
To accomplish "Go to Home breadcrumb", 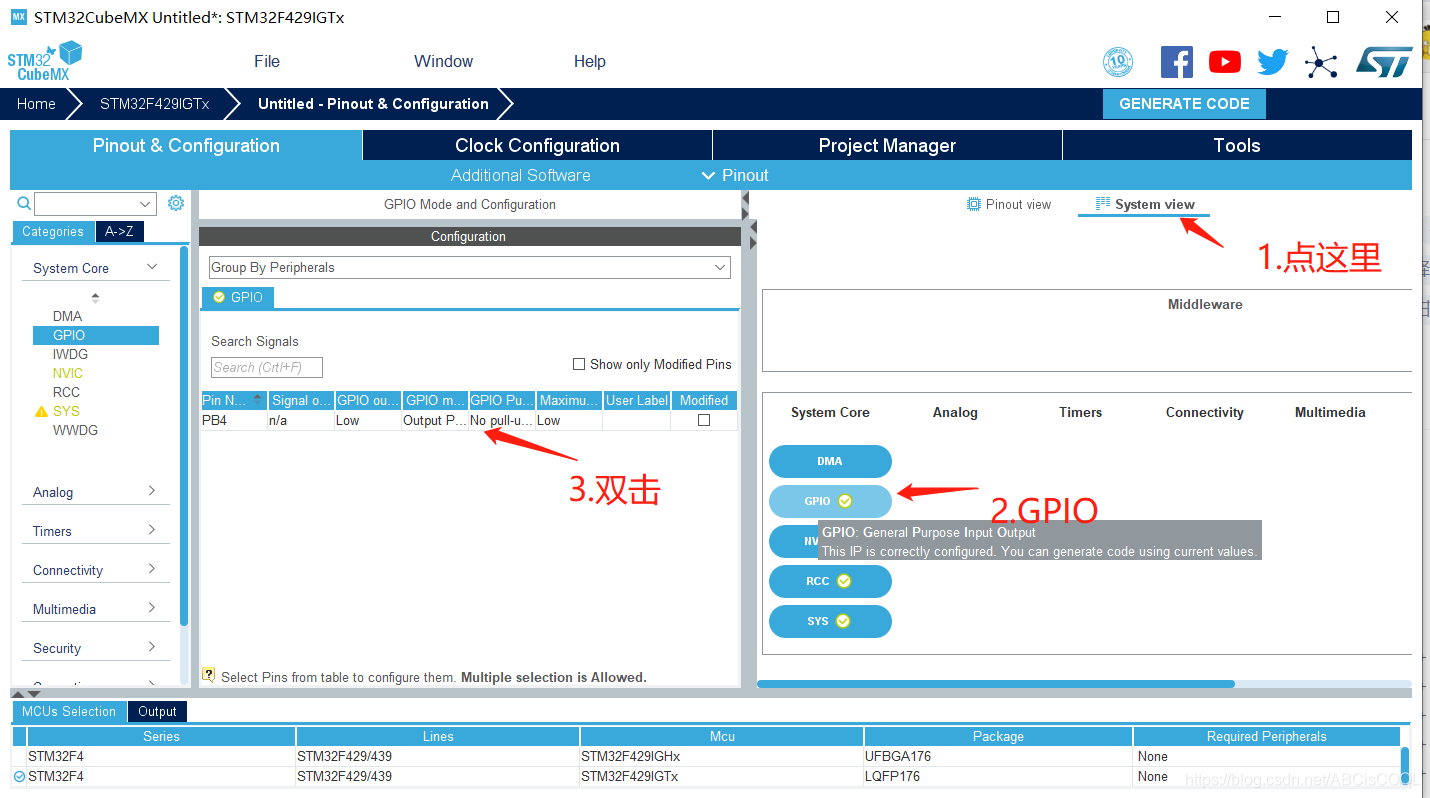I will click(36, 104).
